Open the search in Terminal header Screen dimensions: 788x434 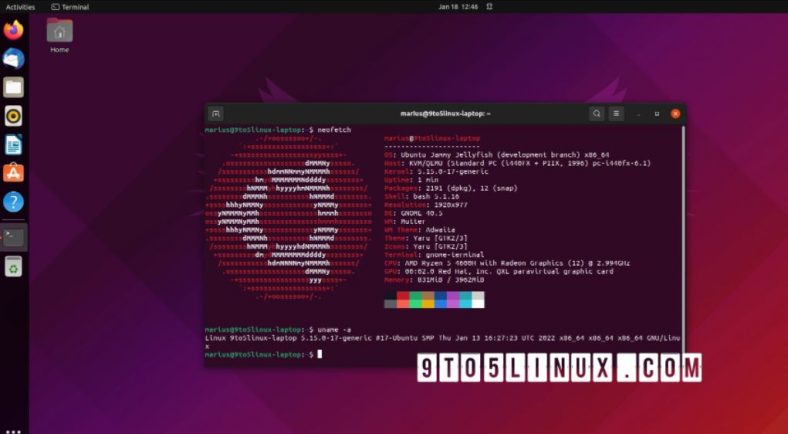point(597,114)
